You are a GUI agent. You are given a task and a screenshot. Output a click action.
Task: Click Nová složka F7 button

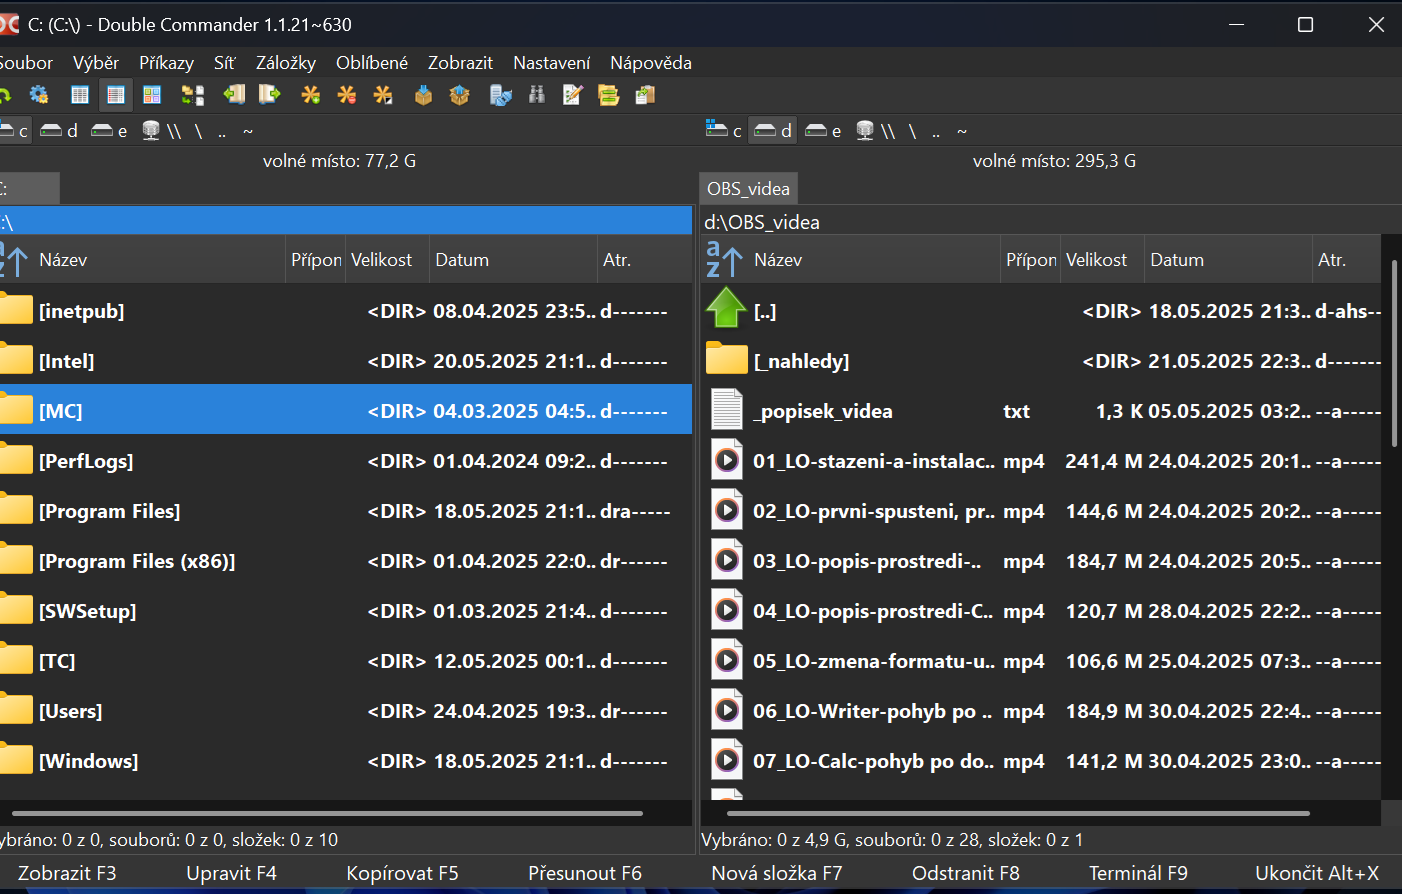[x=777, y=873]
